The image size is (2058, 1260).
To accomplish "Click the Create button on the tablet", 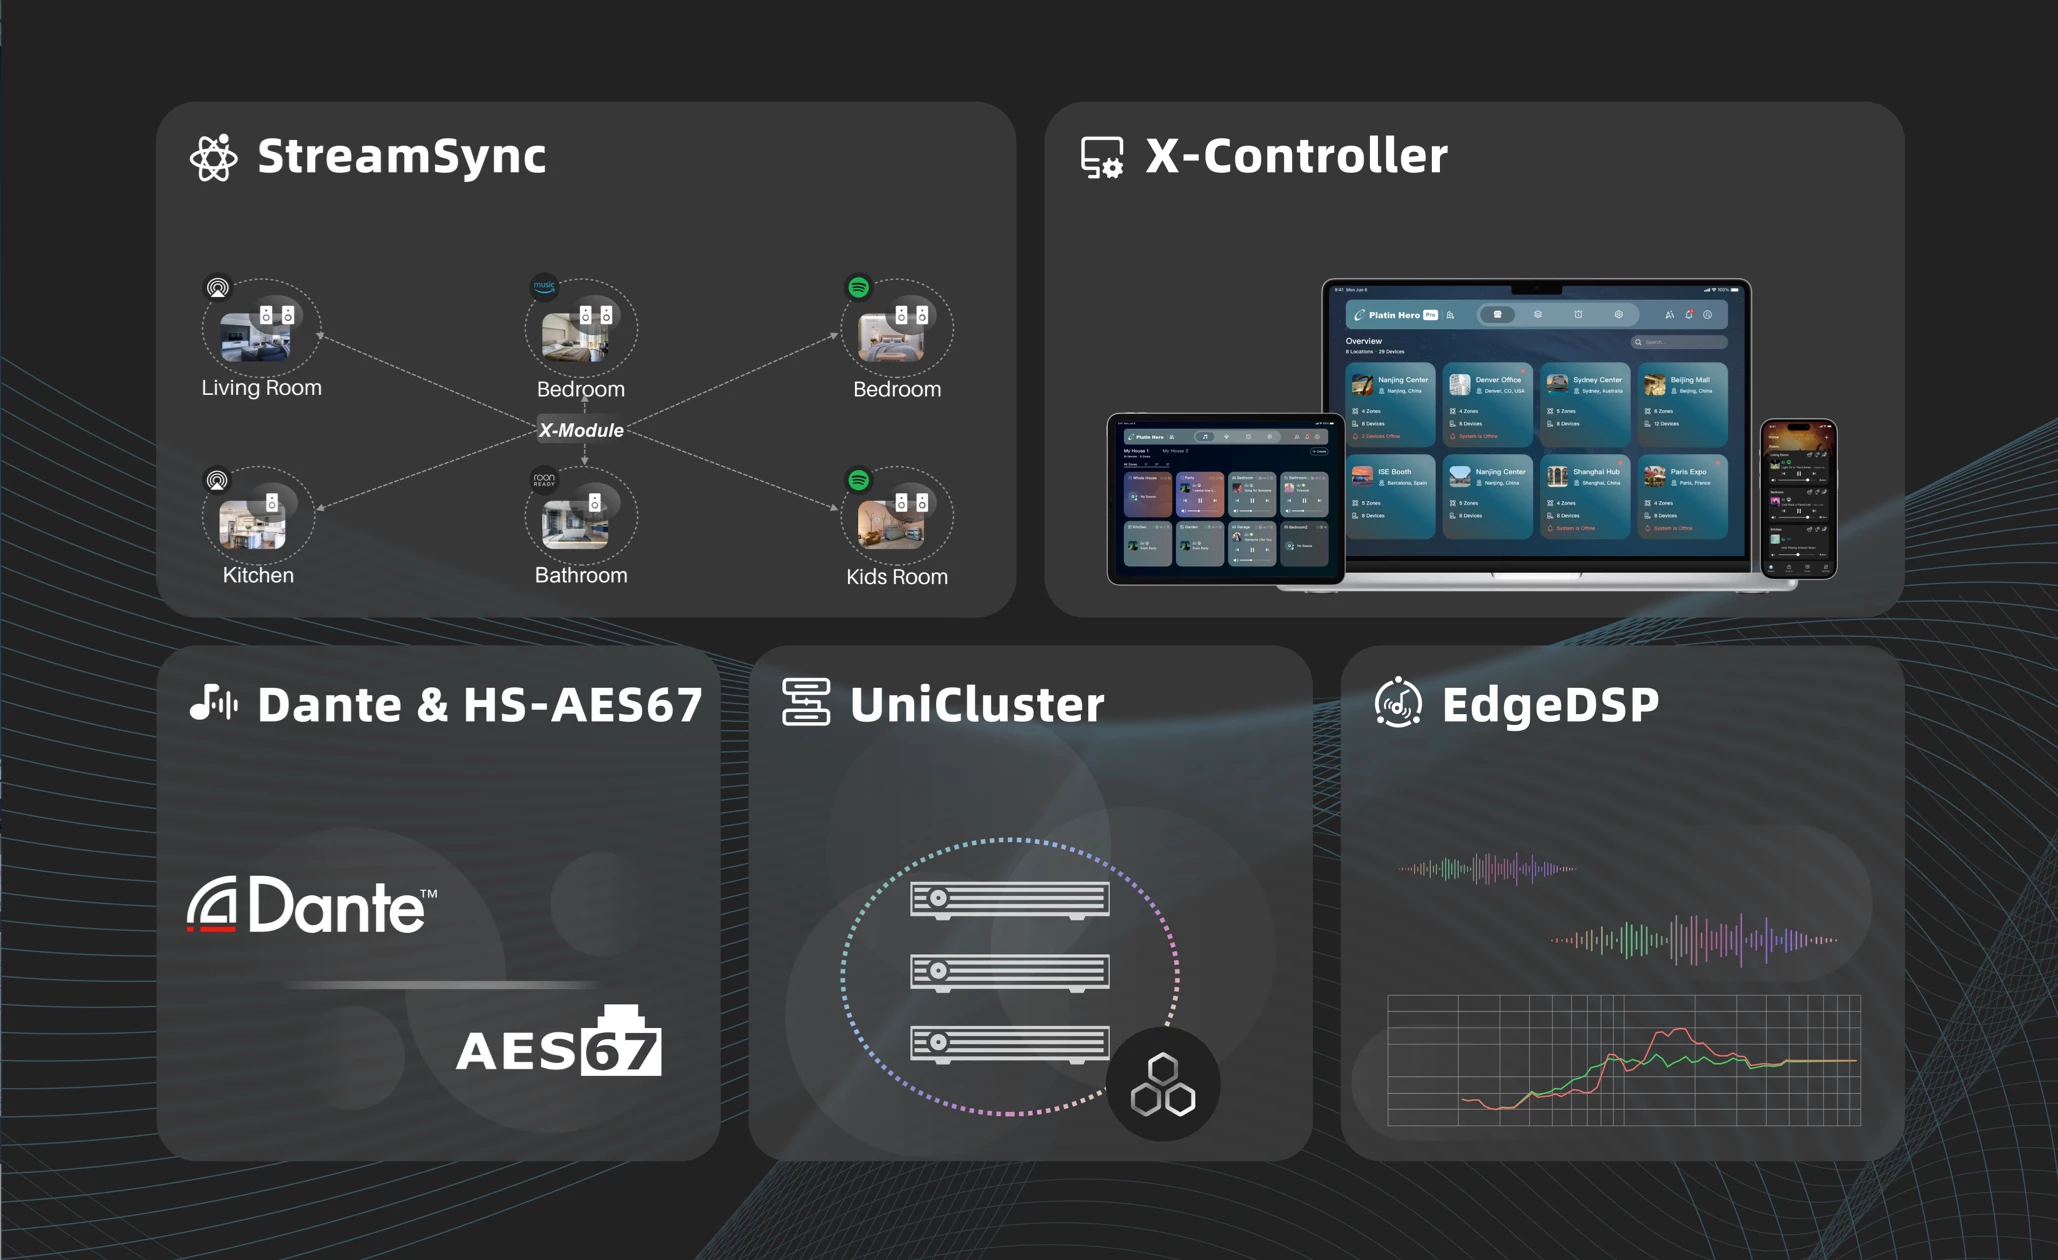I will (x=1319, y=451).
